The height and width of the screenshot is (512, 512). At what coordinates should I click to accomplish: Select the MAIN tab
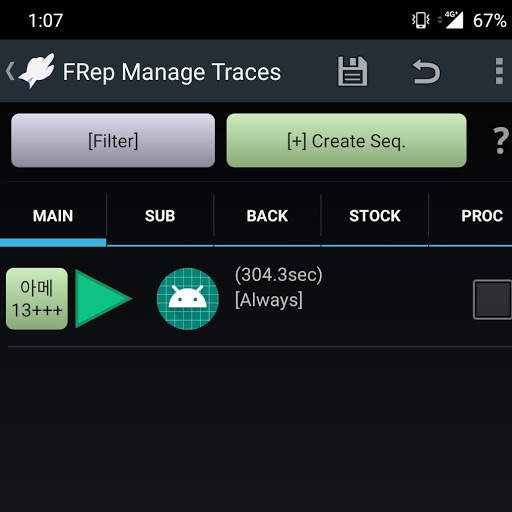53,216
